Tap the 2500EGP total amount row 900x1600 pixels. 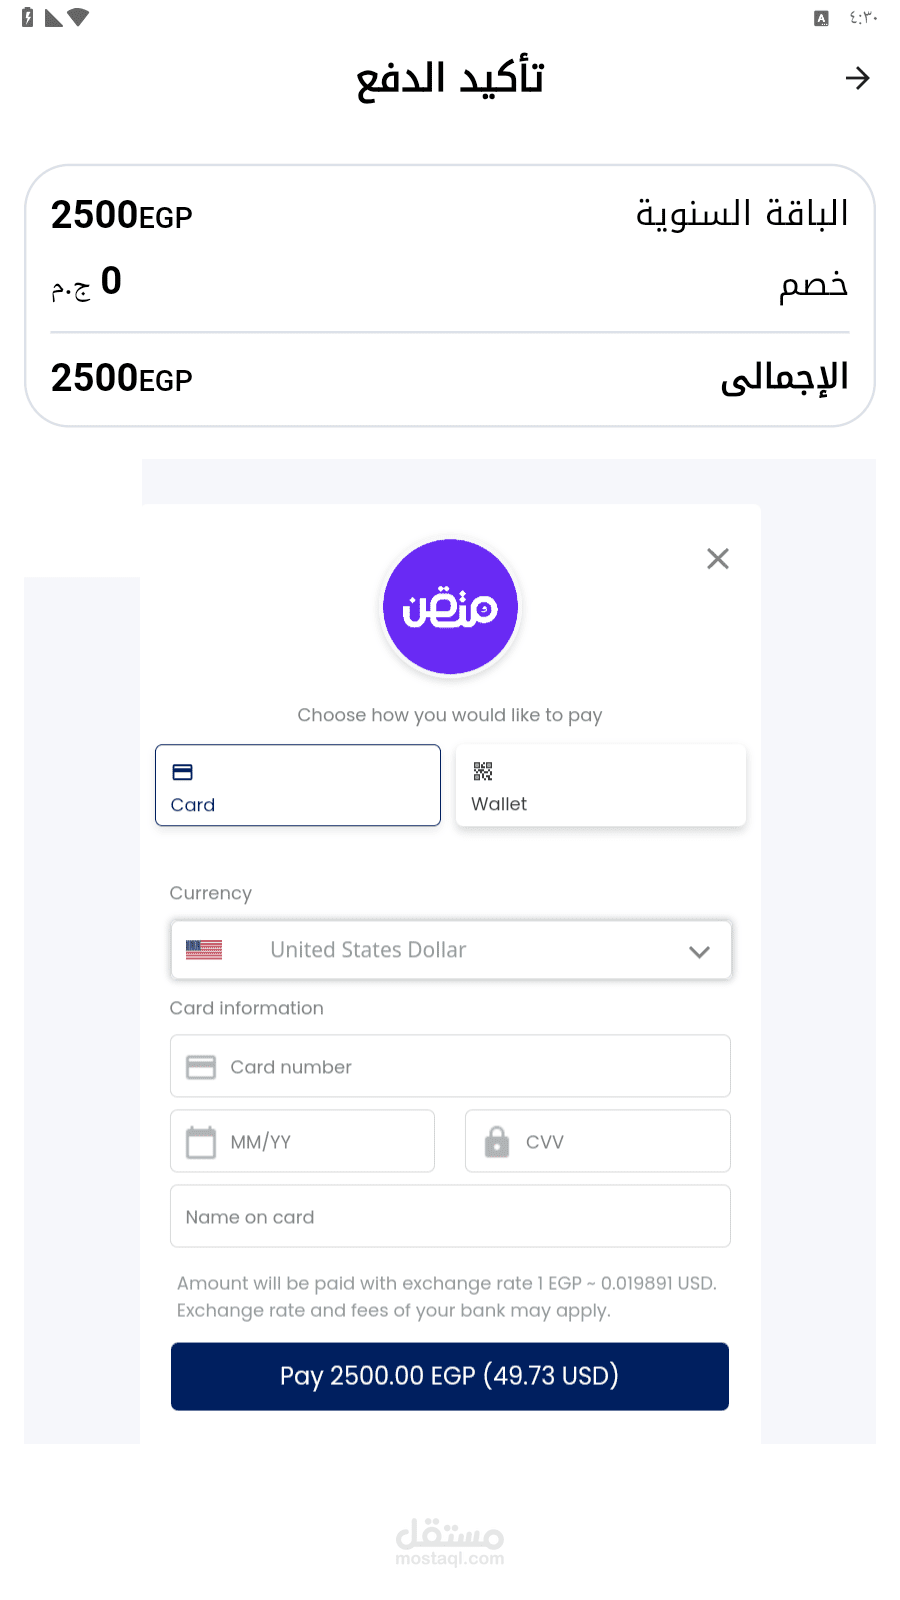(x=450, y=378)
